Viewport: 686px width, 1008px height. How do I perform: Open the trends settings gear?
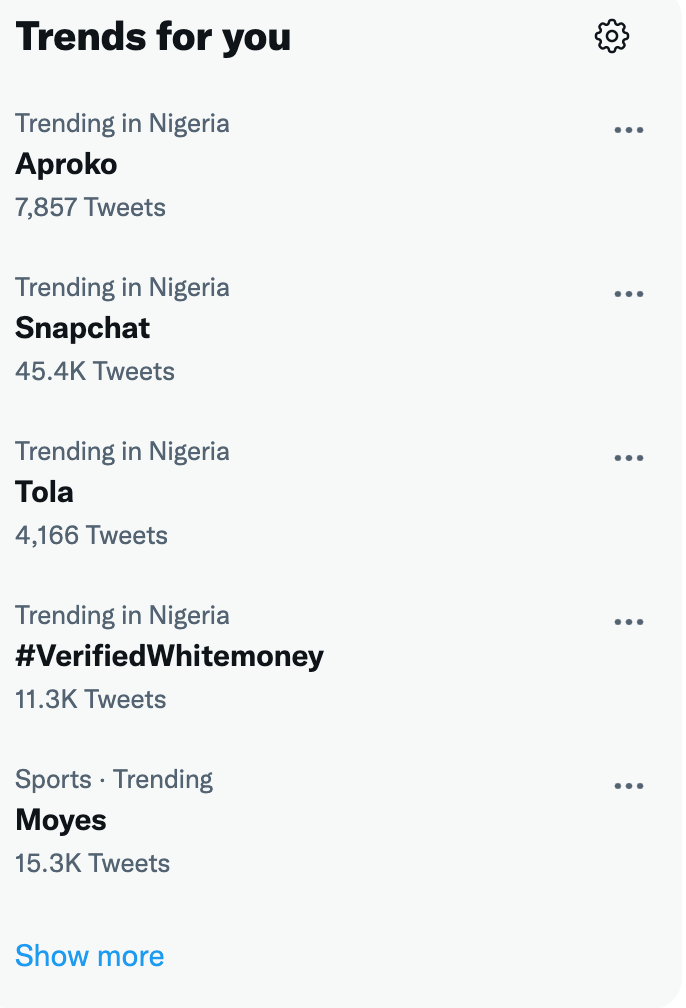[x=611, y=37]
